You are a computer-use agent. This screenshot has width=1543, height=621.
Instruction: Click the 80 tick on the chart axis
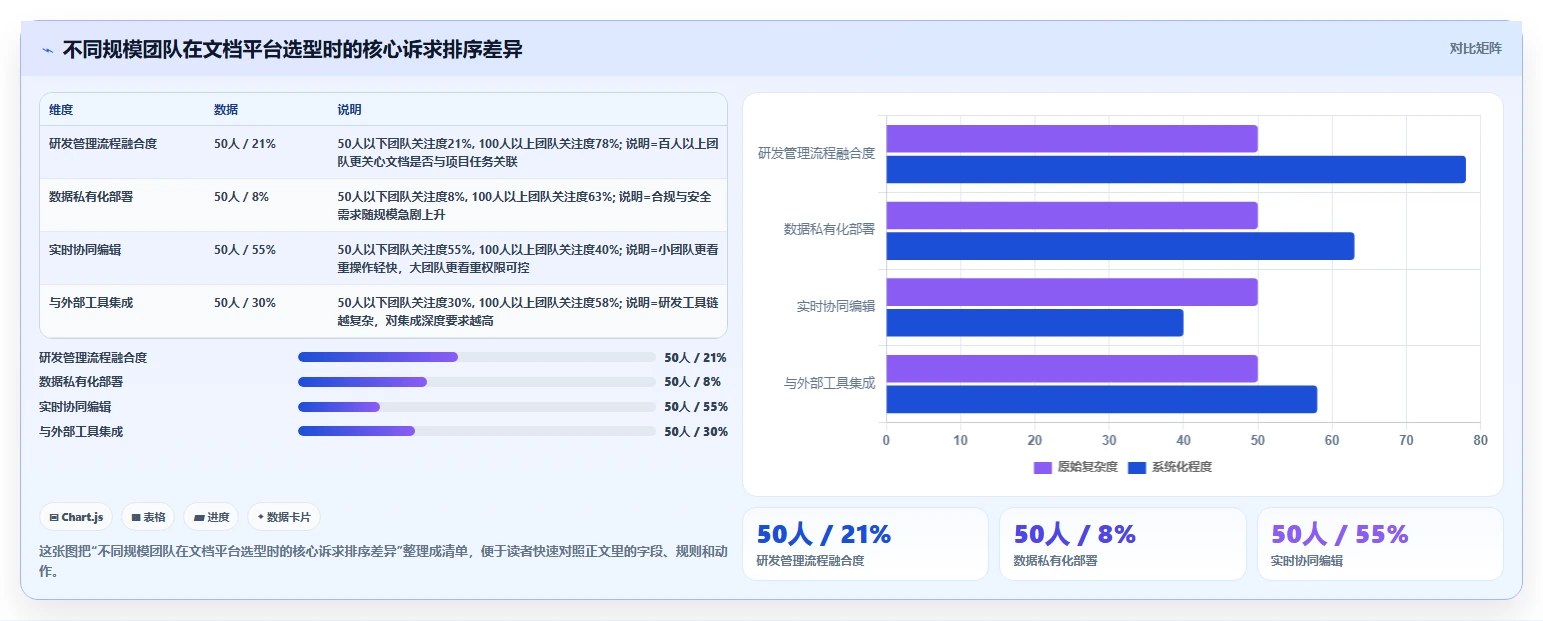coord(1480,440)
